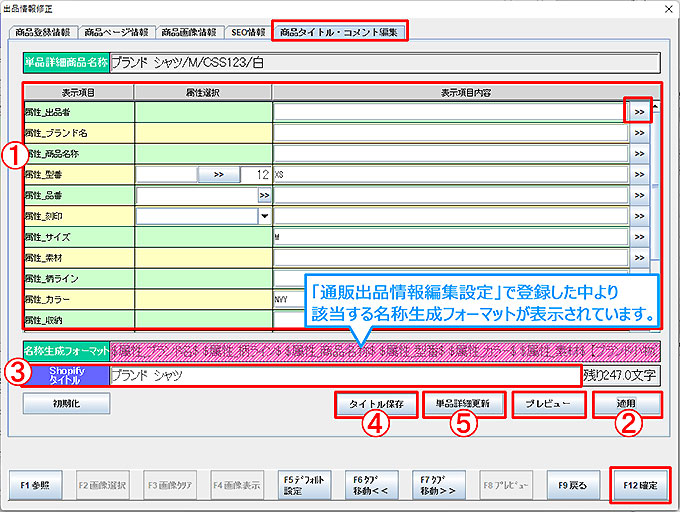Click the >> button in 属性_ブランド名 row
Viewport: 680px width, 512px height.
pyautogui.click(x=639, y=133)
